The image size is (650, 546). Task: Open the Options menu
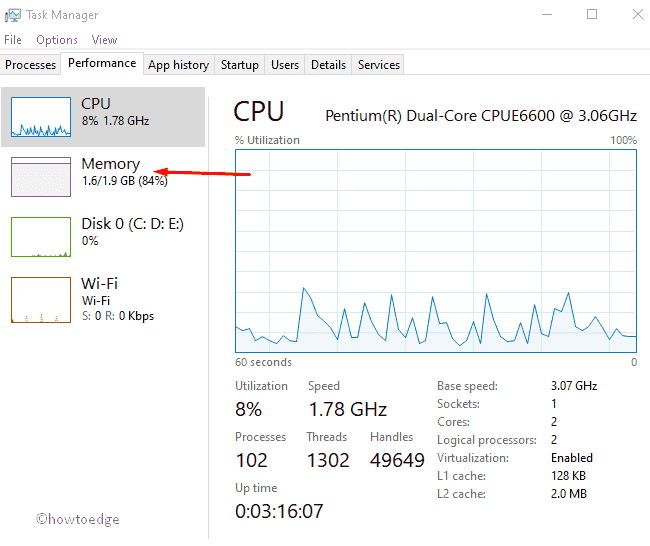click(57, 40)
